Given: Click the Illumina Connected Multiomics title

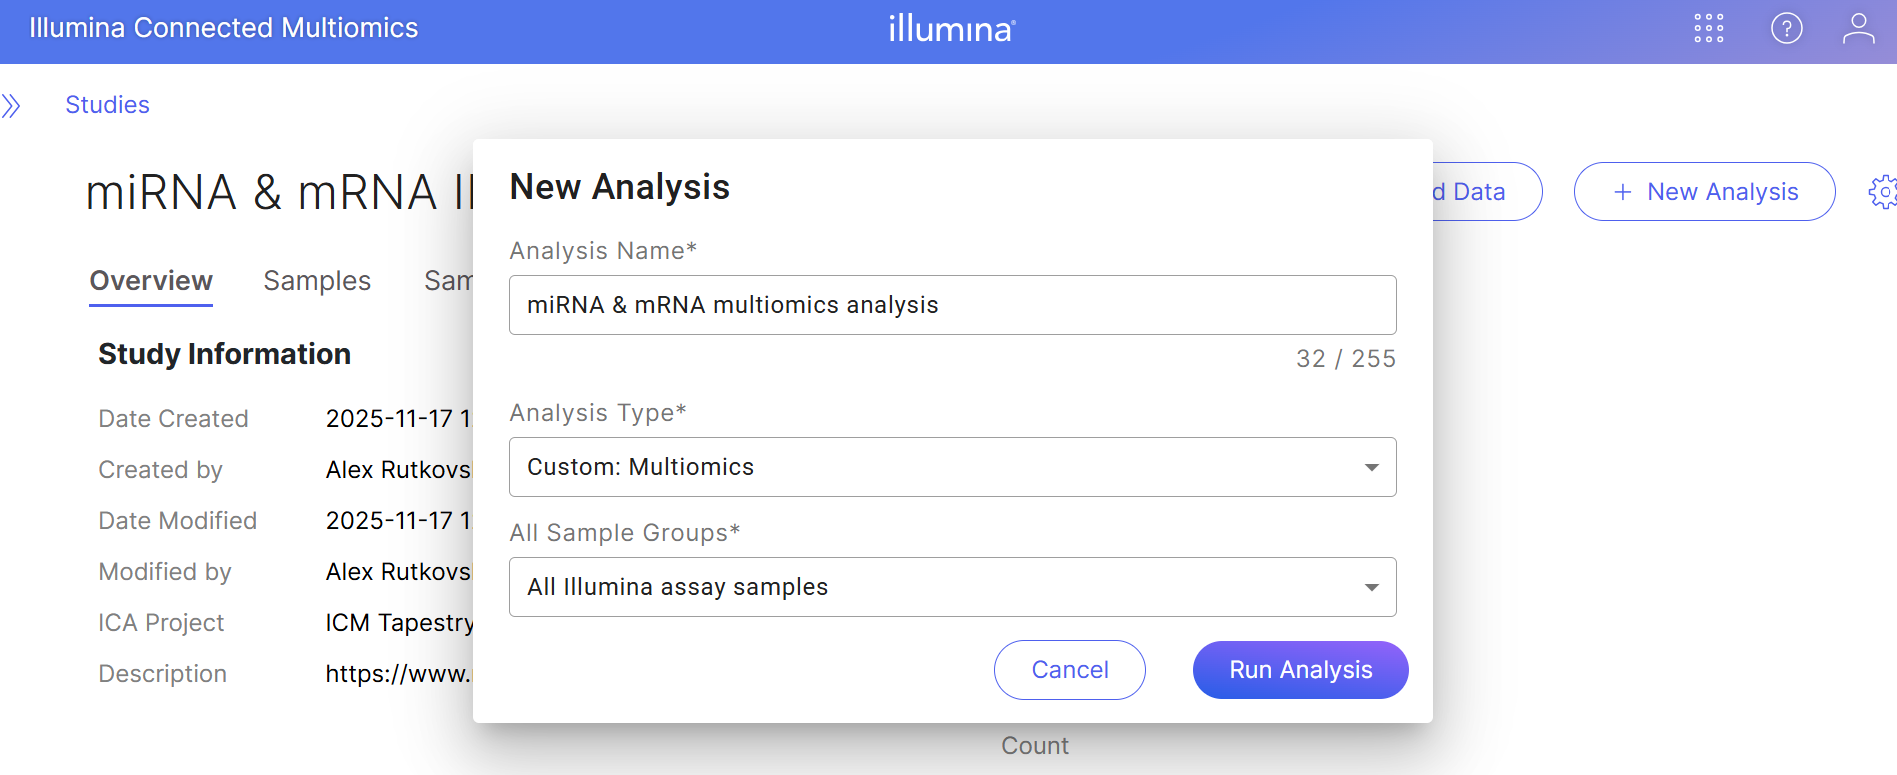Looking at the screenshot, I should pyautogui.click(x=224, y=28).
